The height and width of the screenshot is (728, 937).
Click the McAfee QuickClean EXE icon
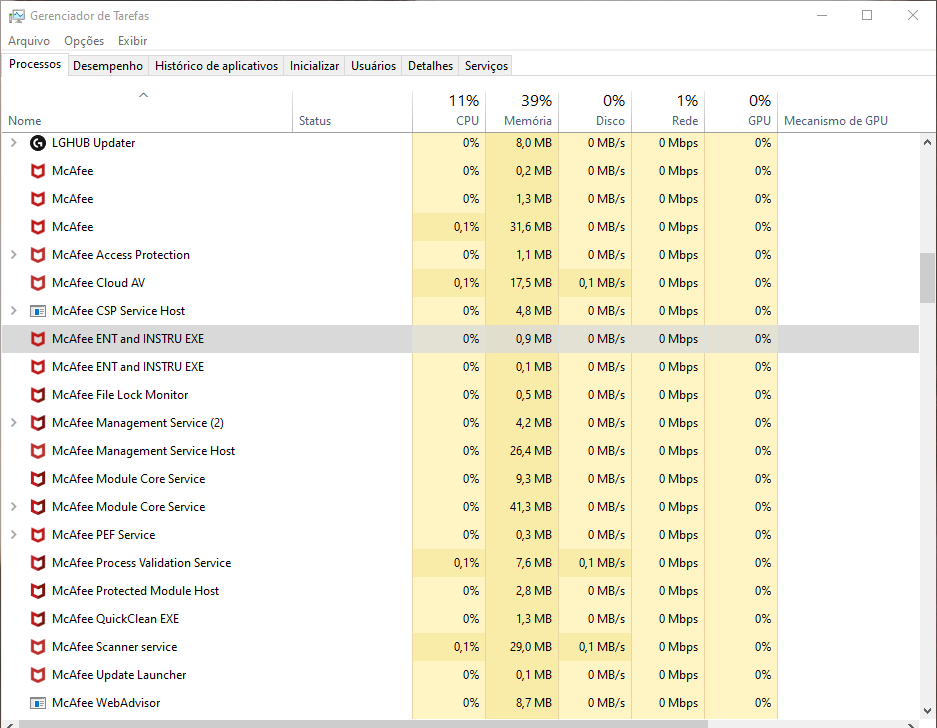(38, 619)
